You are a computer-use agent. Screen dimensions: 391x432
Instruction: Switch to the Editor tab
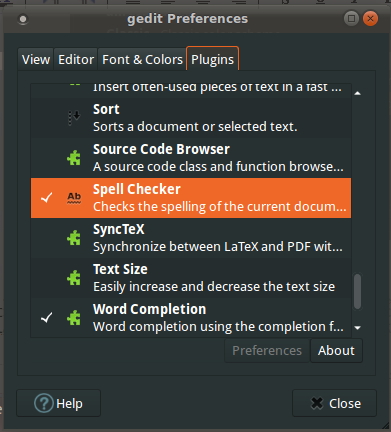(76, 60)
